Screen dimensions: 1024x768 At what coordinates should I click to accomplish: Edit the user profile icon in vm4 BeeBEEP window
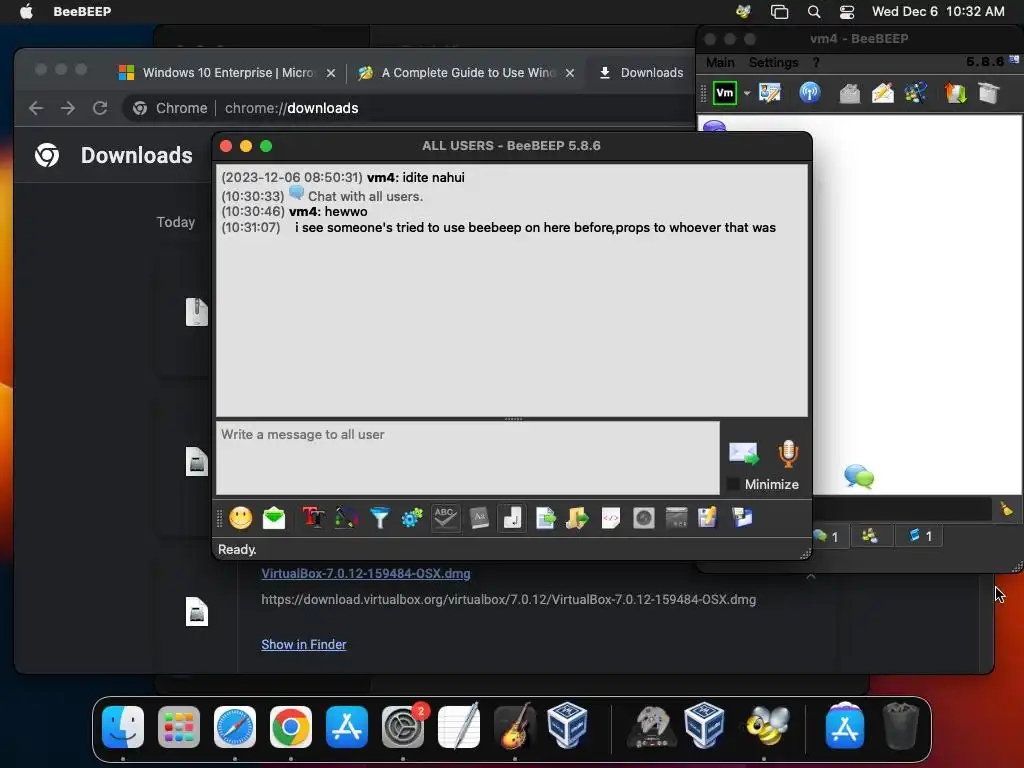770,93
